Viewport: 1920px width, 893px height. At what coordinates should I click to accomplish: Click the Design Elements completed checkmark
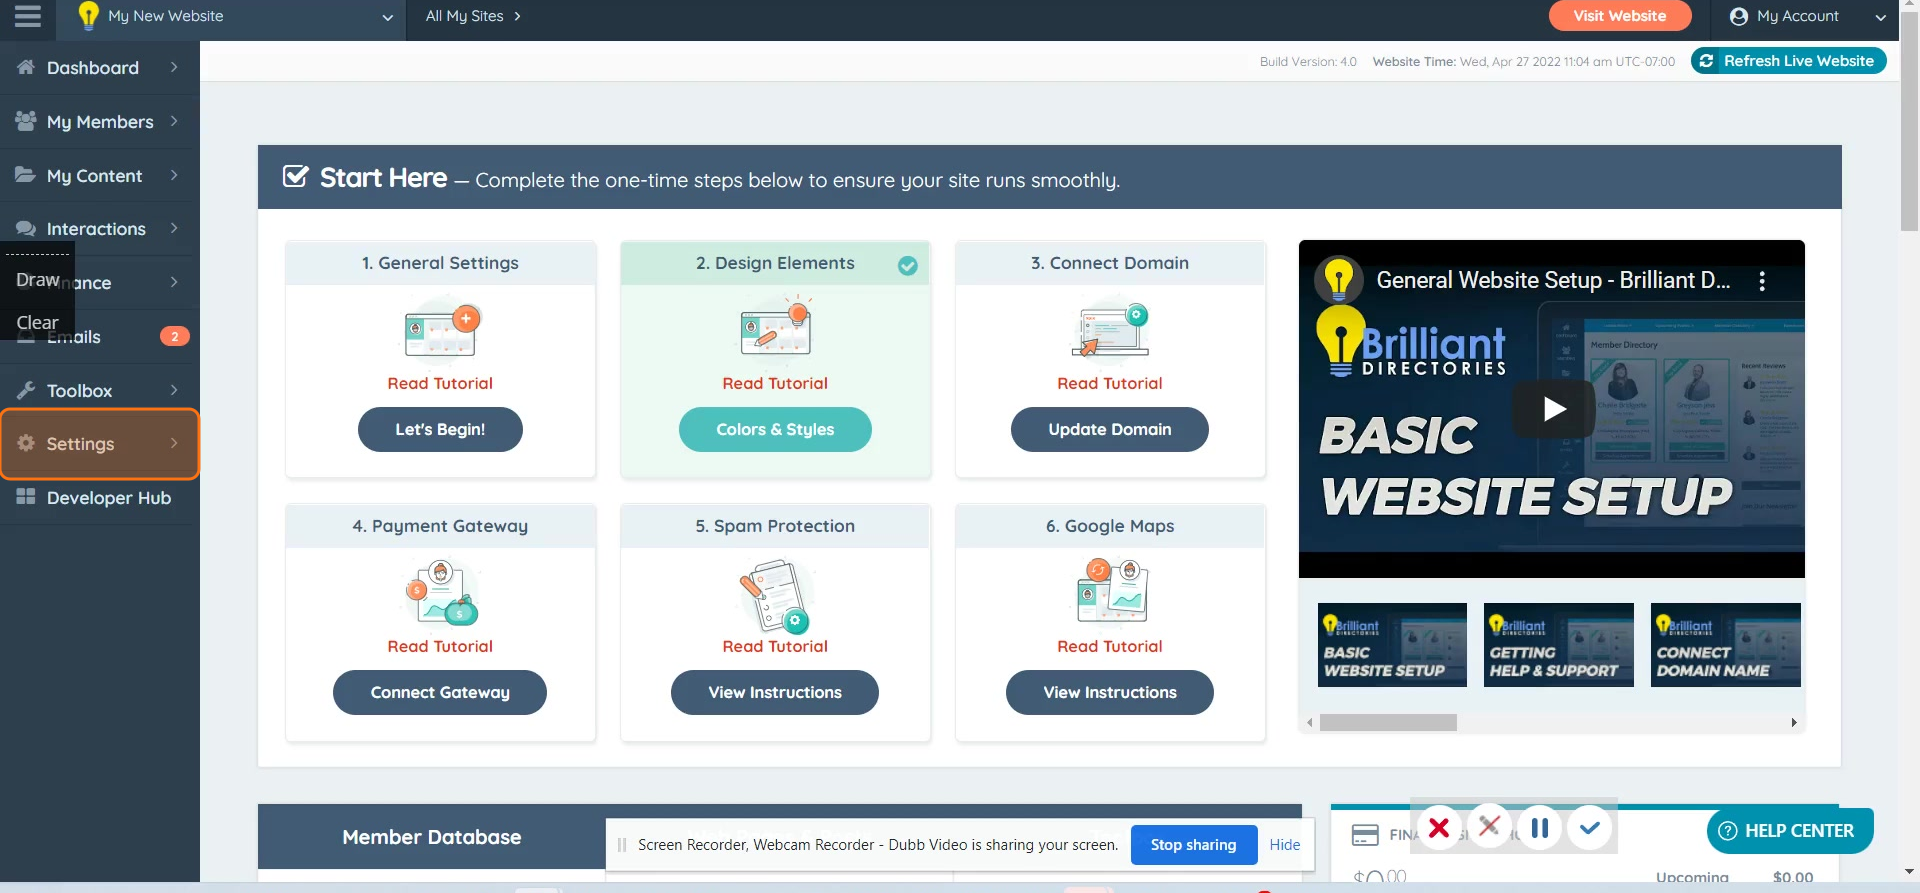pos(907,265)
